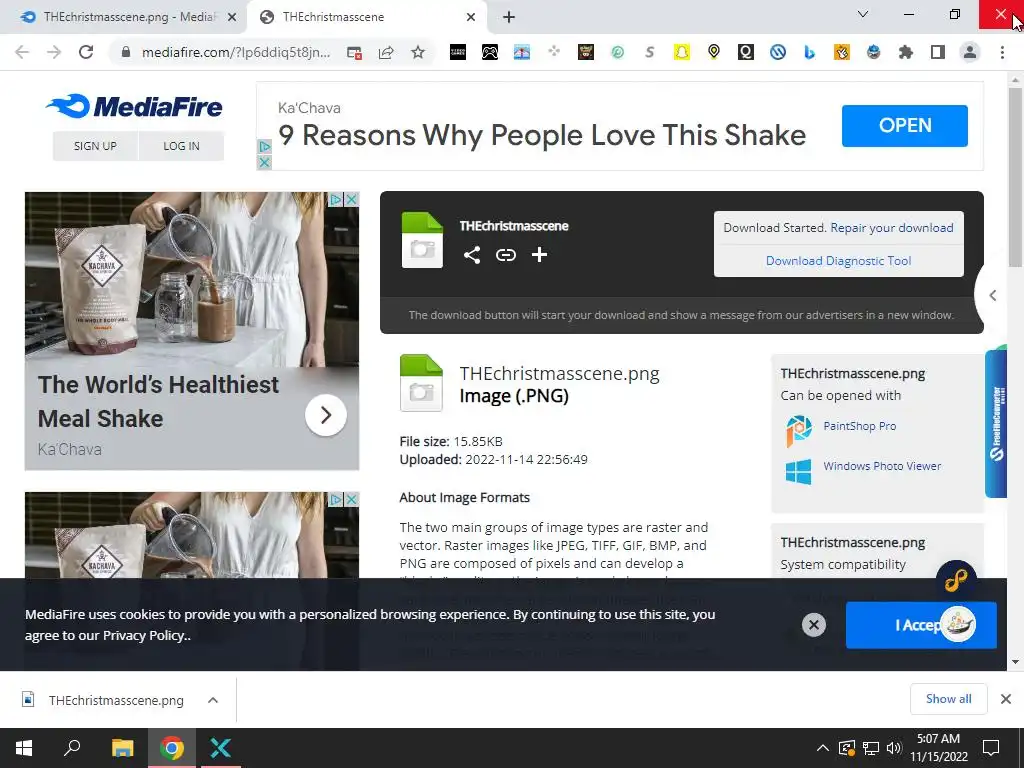
Task: Click the next arrow on Ka'Chava ad
Action: pos(325,415)
